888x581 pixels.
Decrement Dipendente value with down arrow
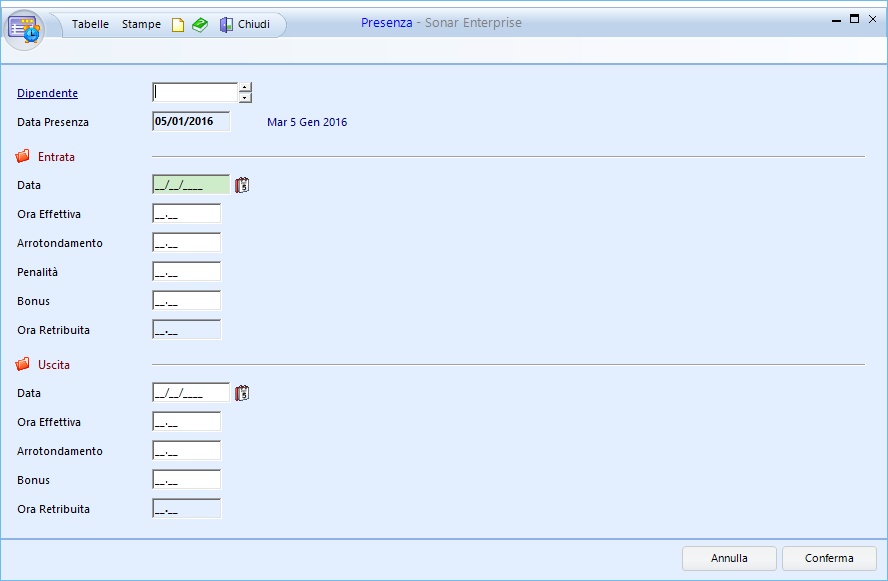pos(245,98)
